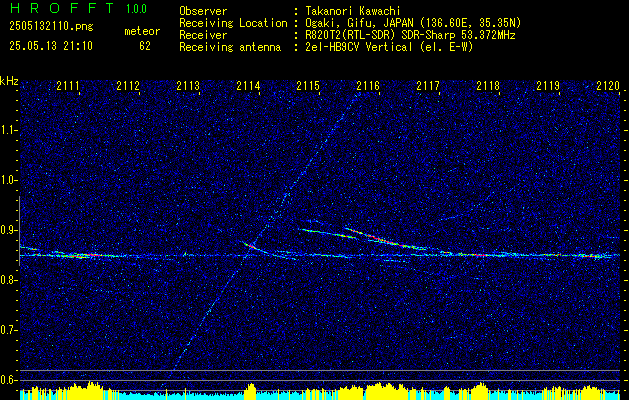629x400 pixels.
Task: Click yellow signal-level peak below 2118
Action: 480,390
